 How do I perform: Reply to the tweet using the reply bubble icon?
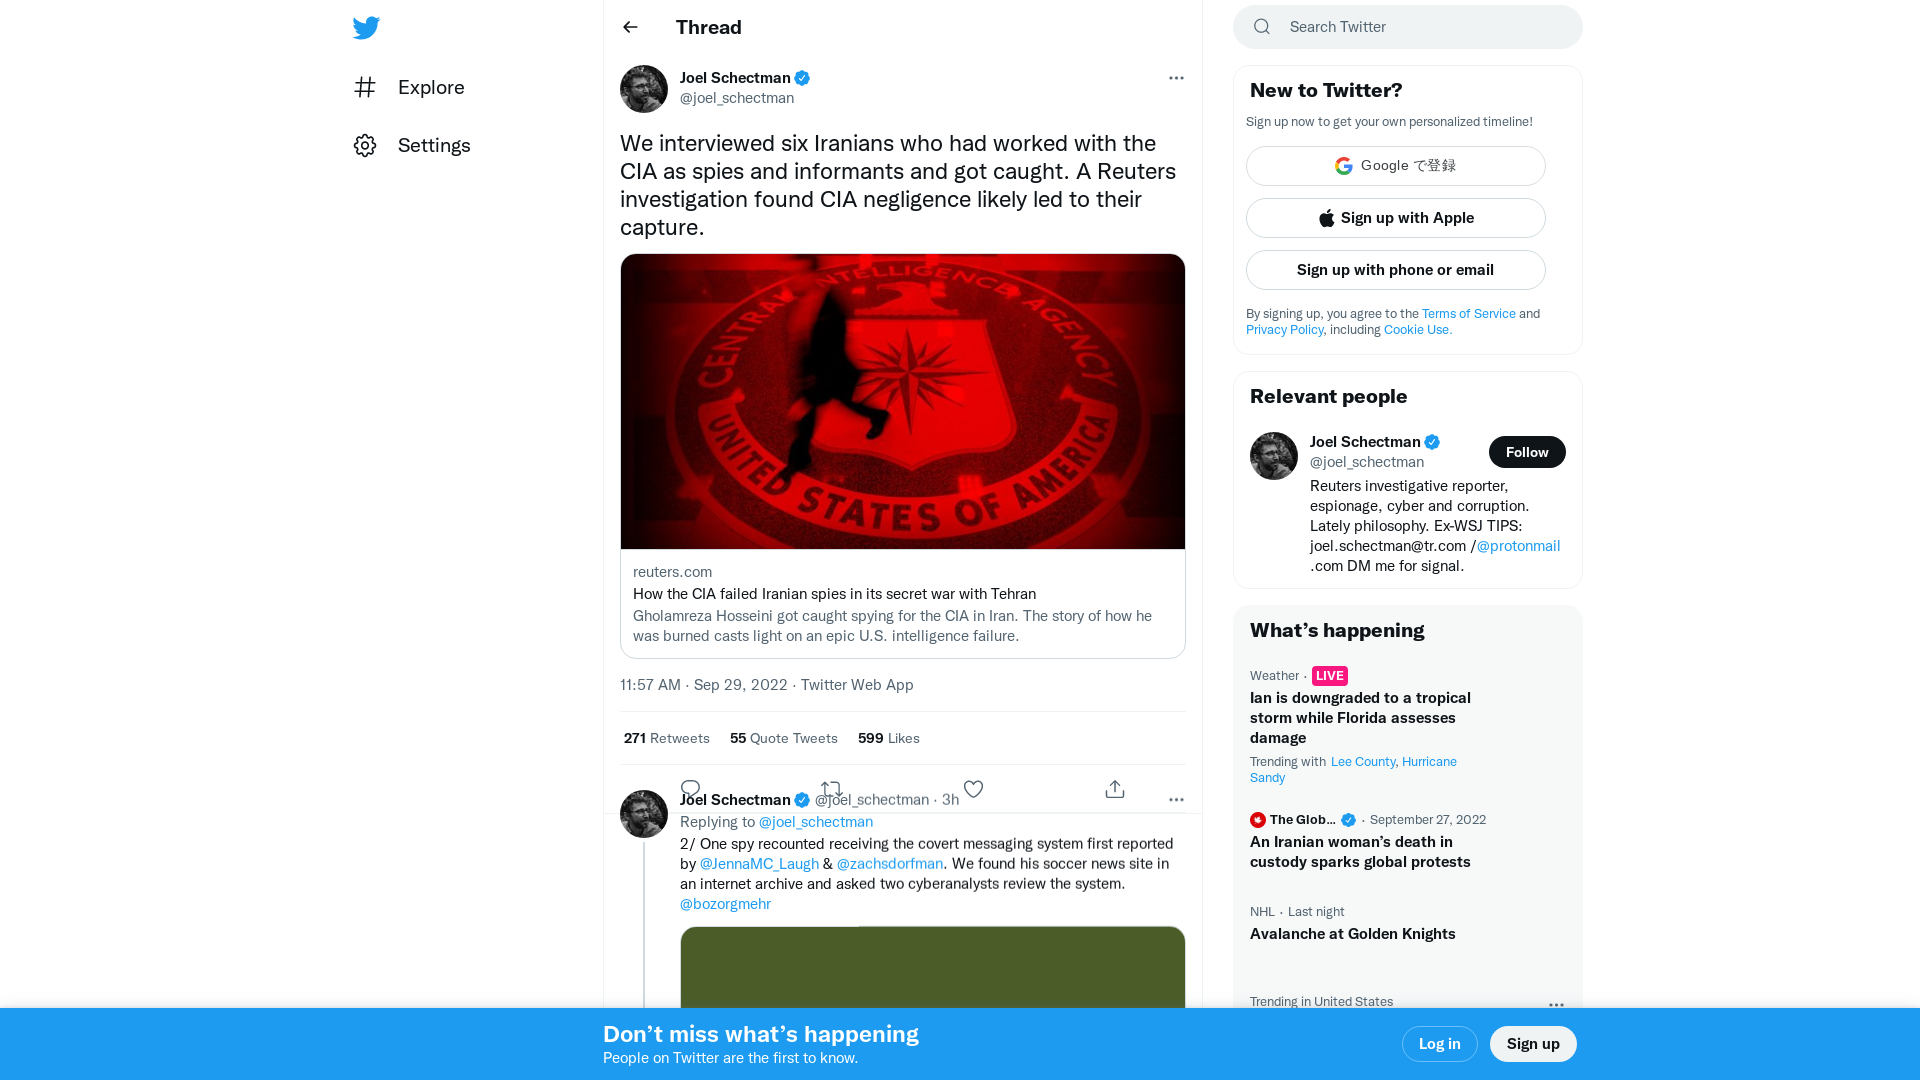tap(690, 787)
